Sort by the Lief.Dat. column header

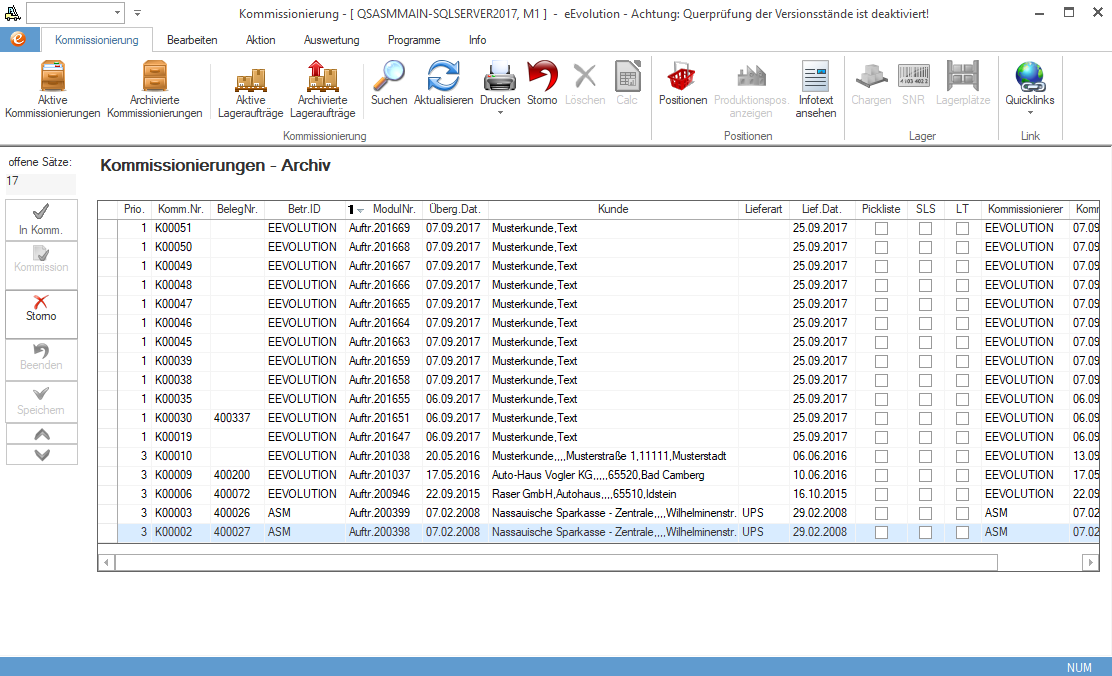821,209
